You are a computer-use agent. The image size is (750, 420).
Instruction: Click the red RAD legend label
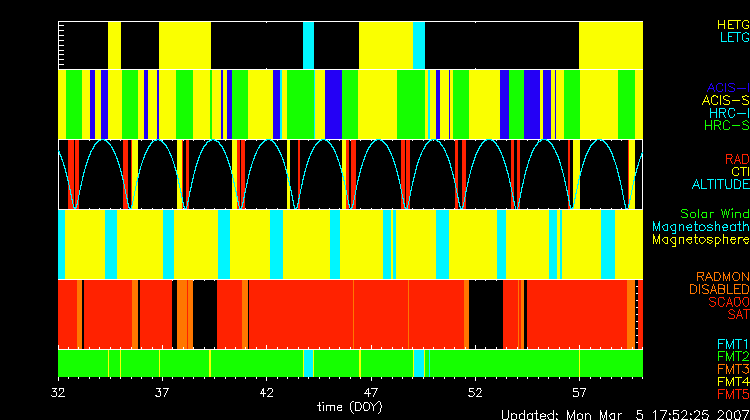pos(735,159)
